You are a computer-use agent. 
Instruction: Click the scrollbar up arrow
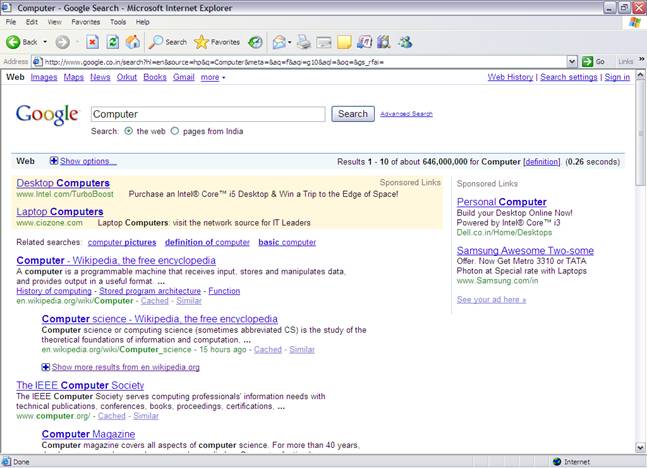(640, 75)
